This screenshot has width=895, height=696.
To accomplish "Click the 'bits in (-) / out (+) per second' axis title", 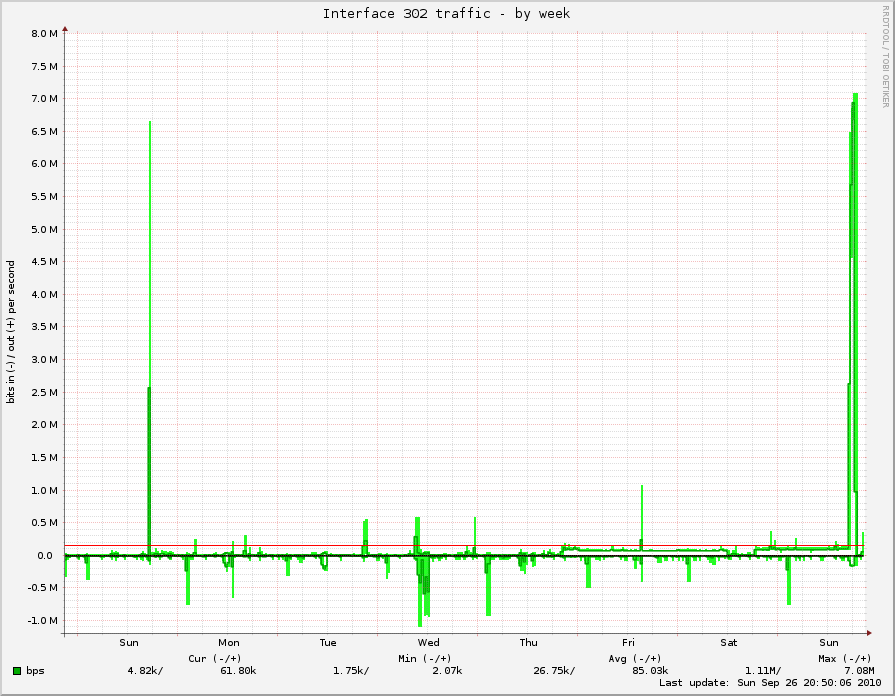I will coord(11,332).
